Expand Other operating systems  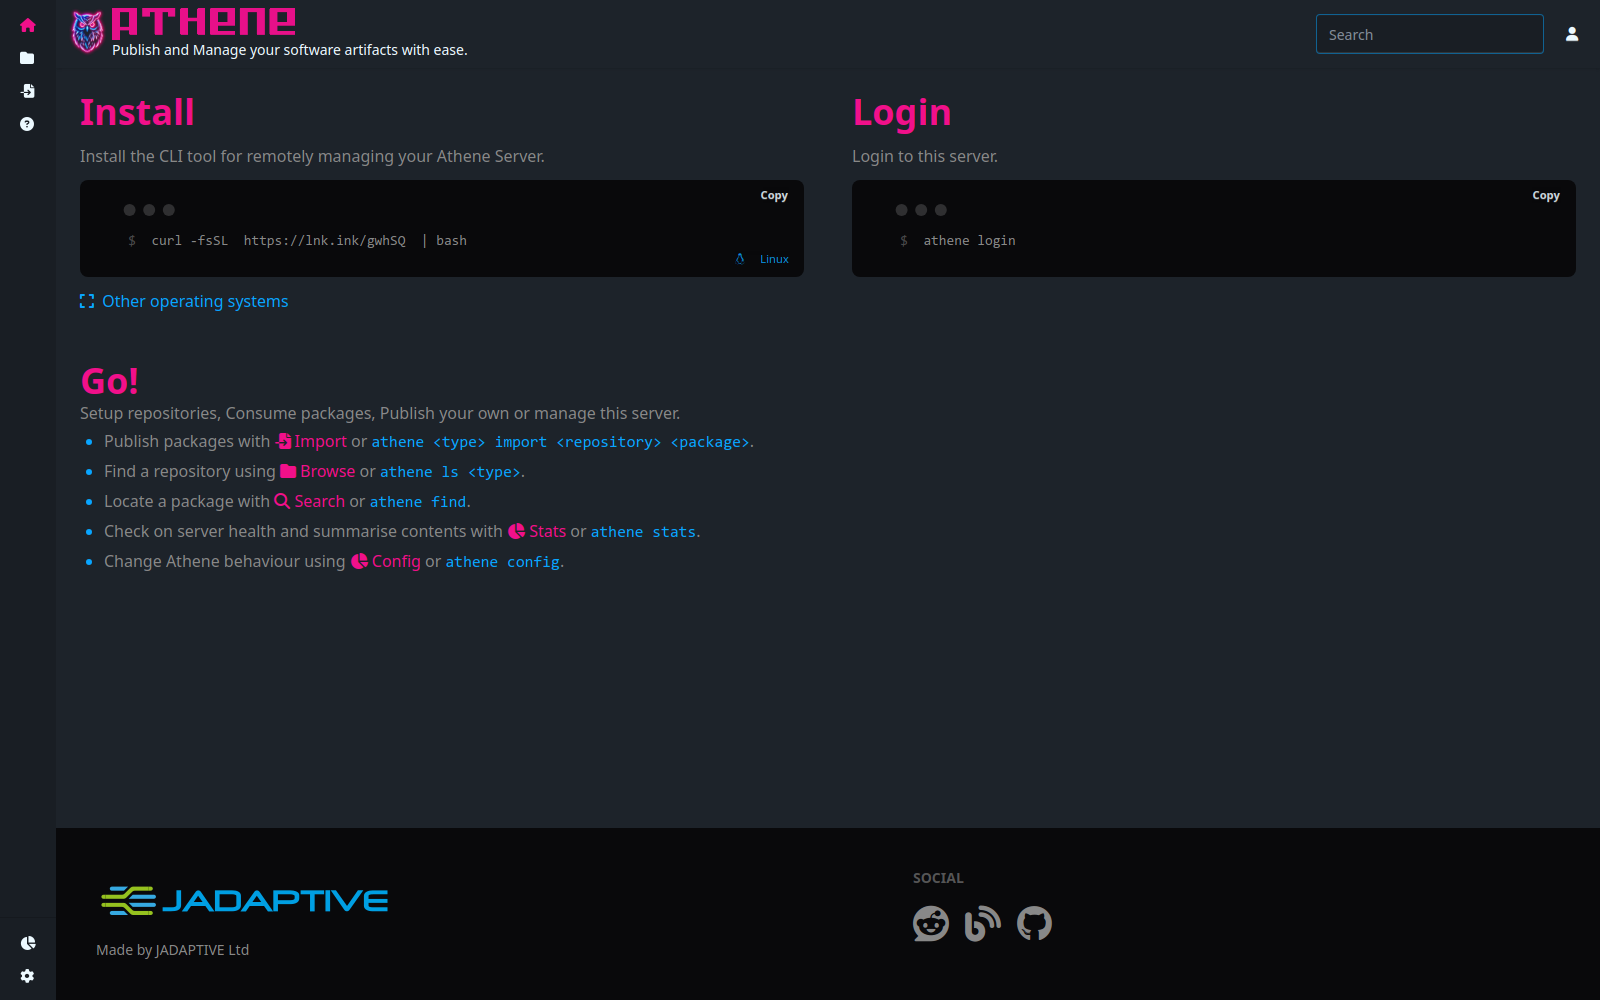[184, 301]
